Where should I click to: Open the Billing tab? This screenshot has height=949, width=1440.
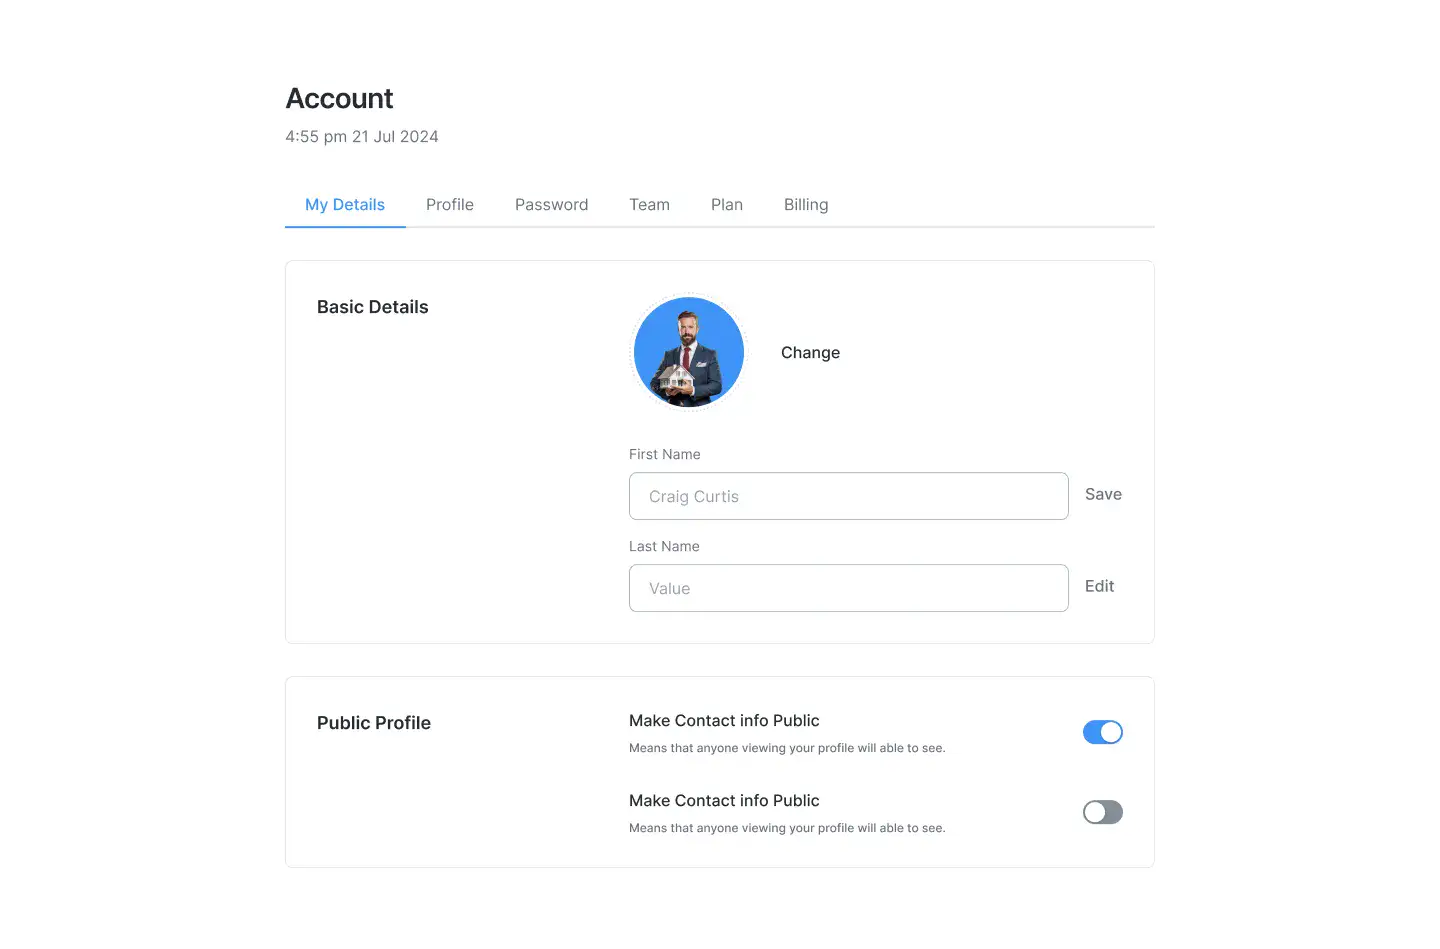[806, 205]
